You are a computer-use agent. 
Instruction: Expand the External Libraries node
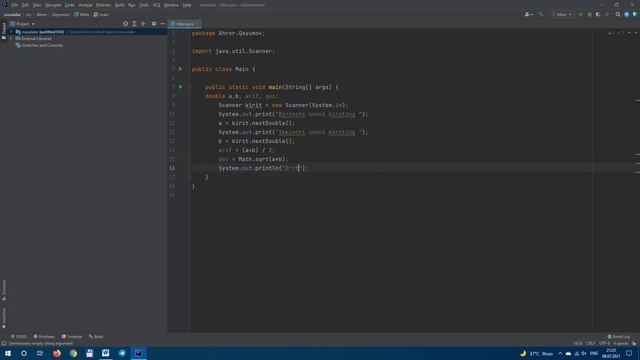[11, 38]
